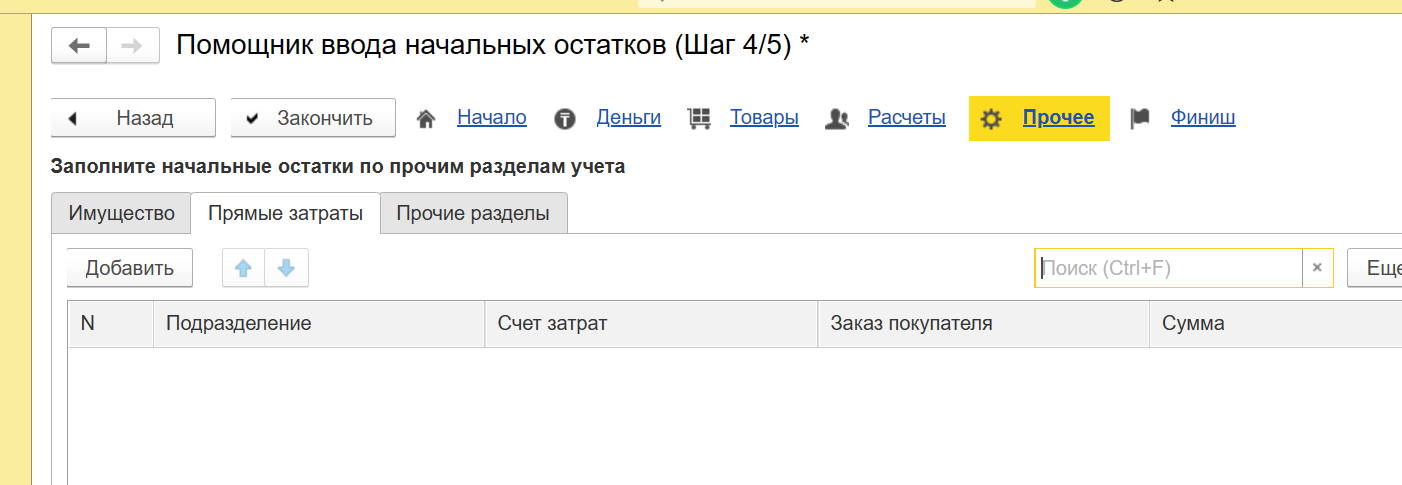The height and width of the screenshot is (485, 1402).
Task: Click the Сумма column header
Action: point(1193,324)
